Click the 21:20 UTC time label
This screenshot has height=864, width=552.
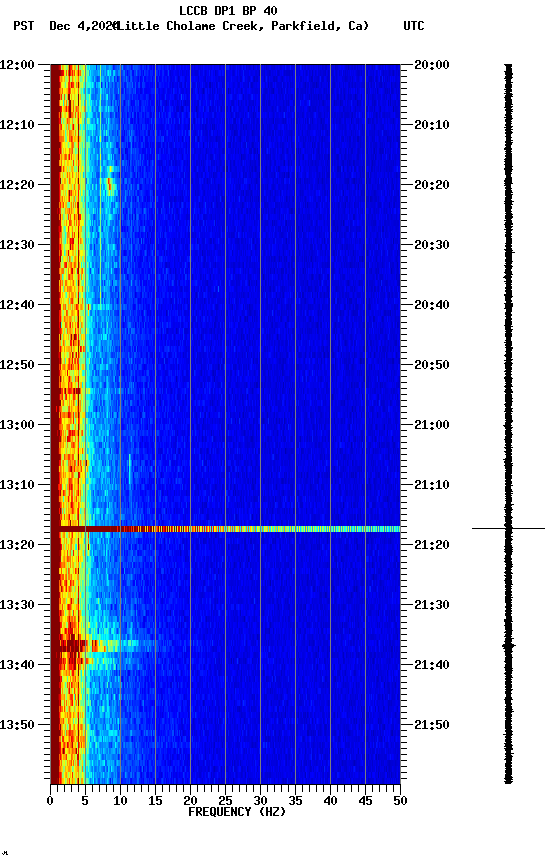coord(432,545)
